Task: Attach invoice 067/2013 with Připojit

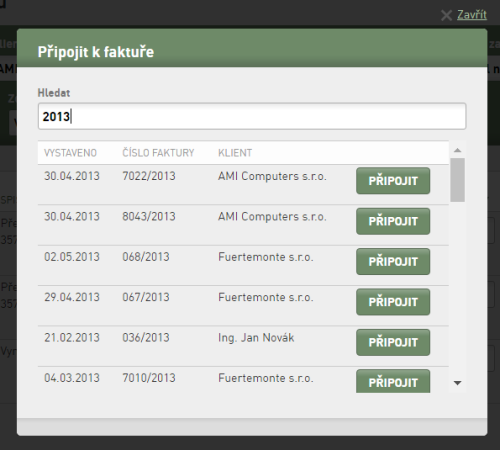Action: click(393, 302)
